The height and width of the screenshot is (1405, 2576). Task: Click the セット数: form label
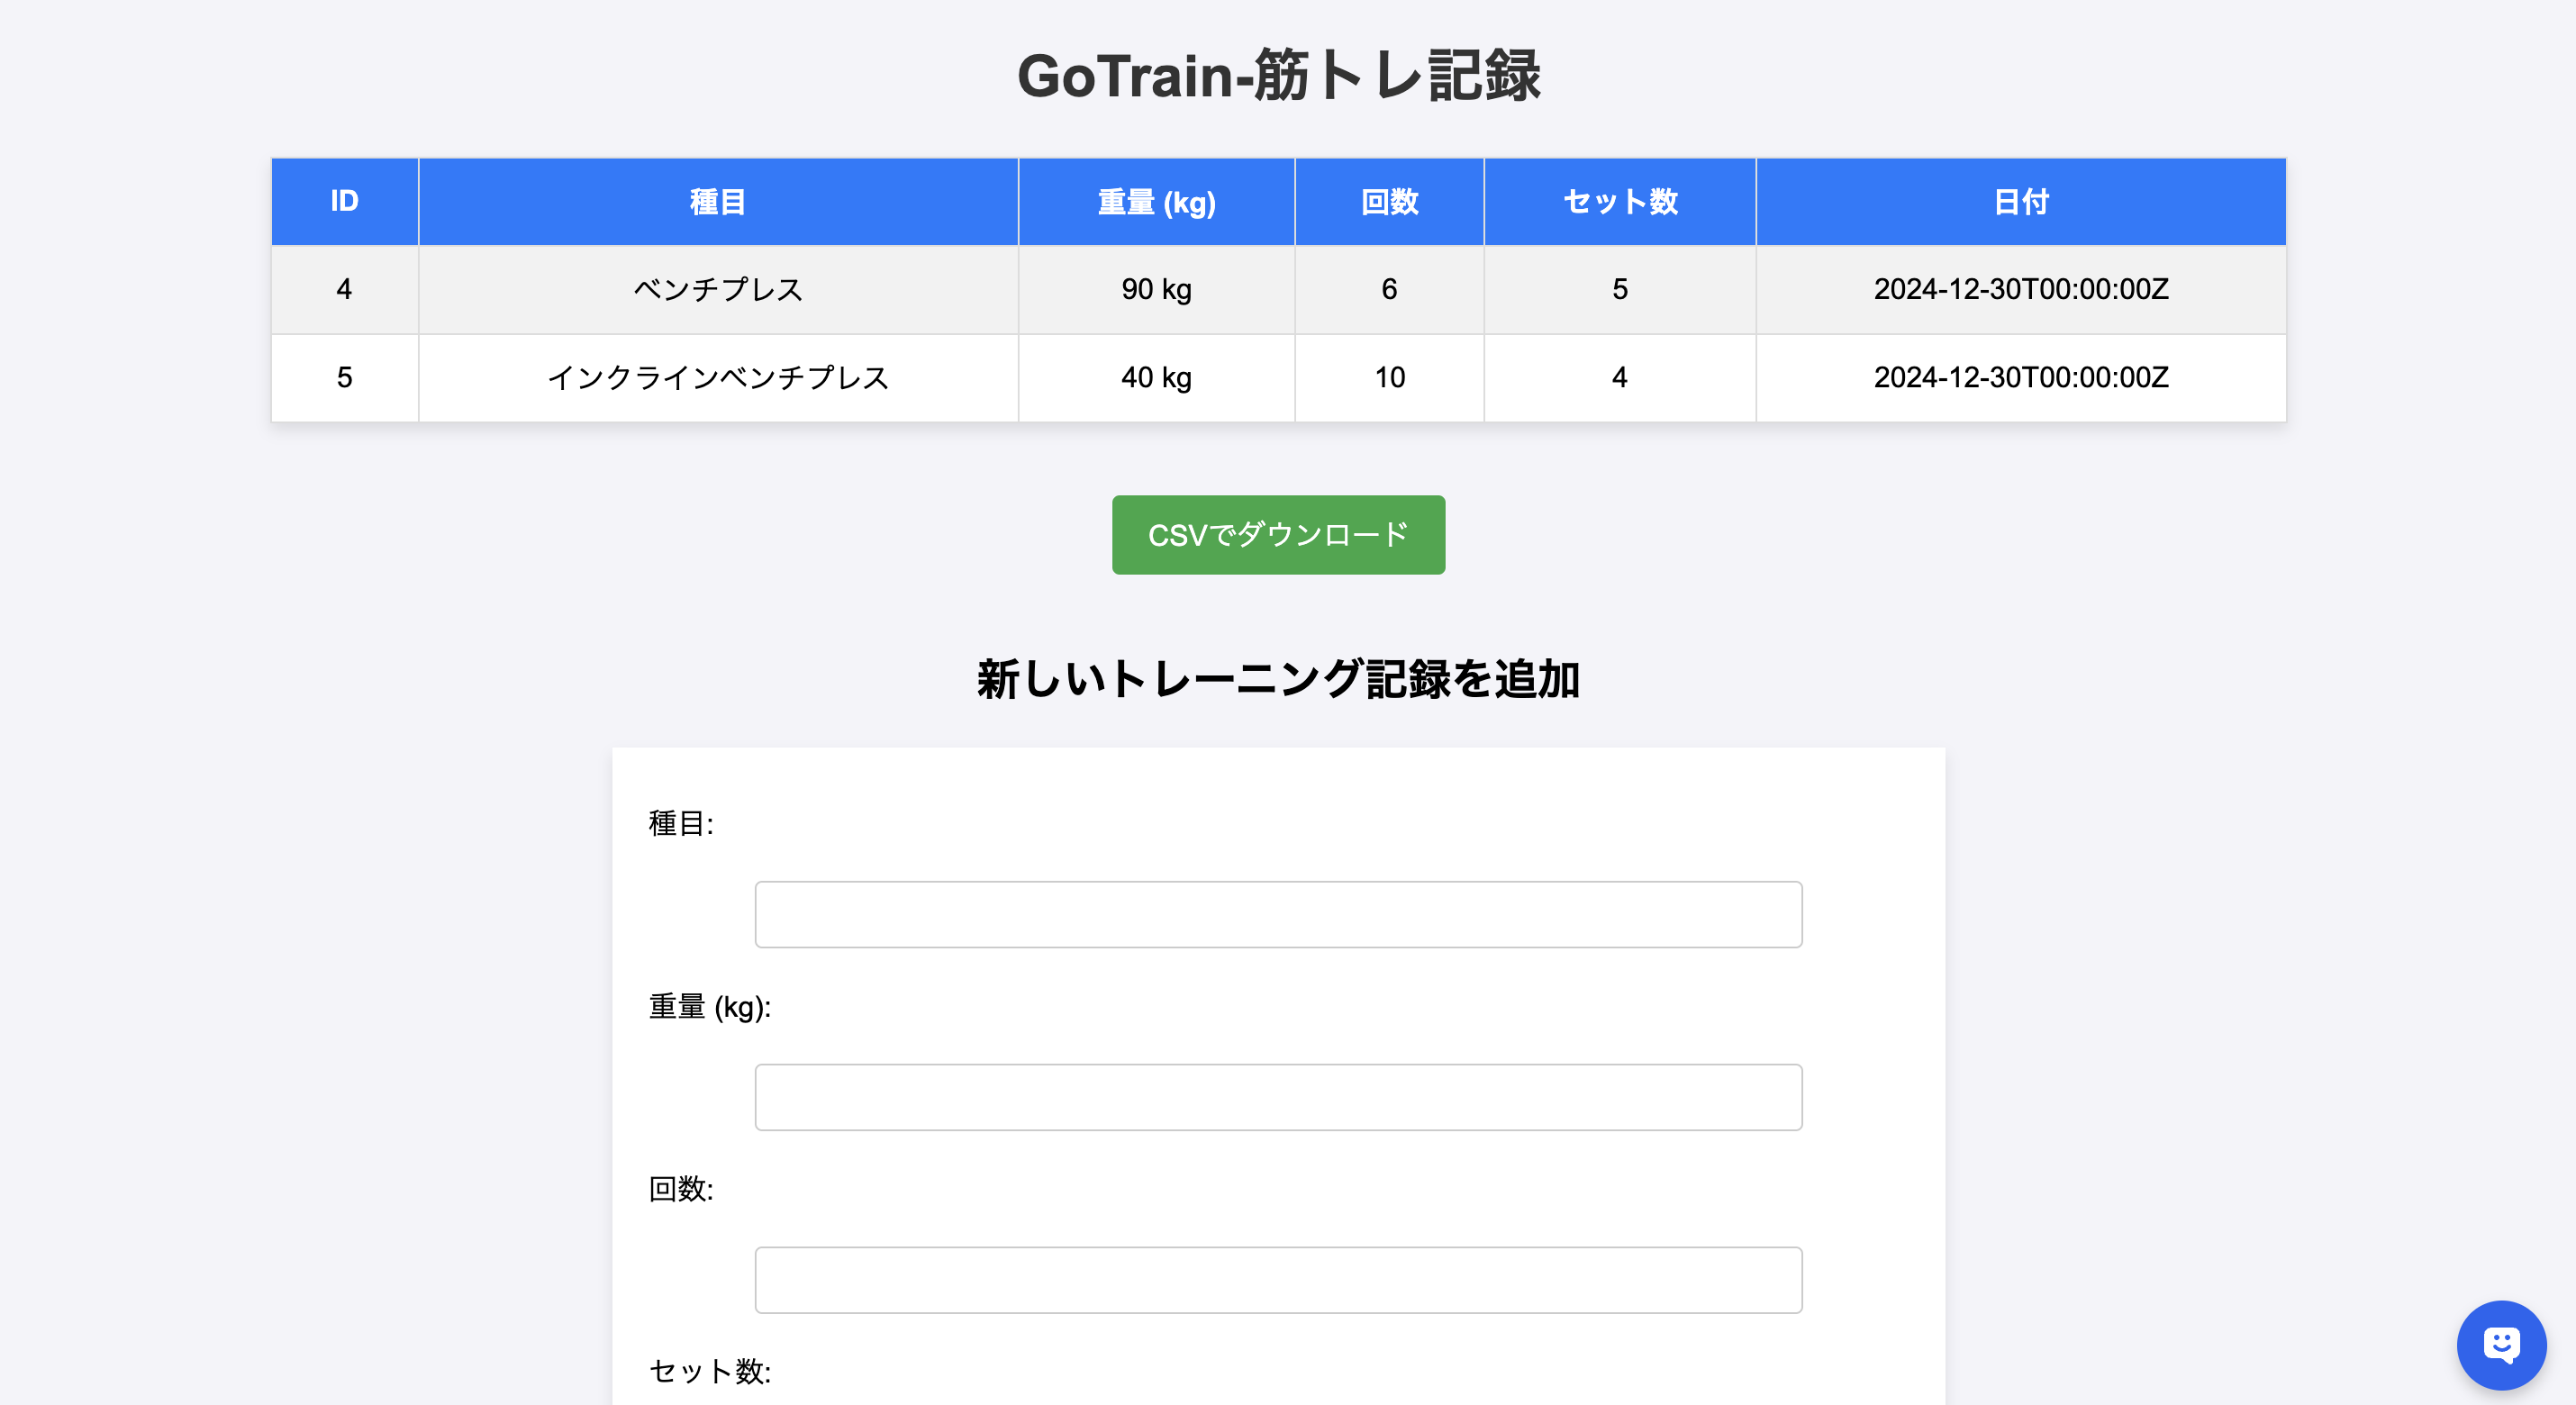pos(709,1372)
